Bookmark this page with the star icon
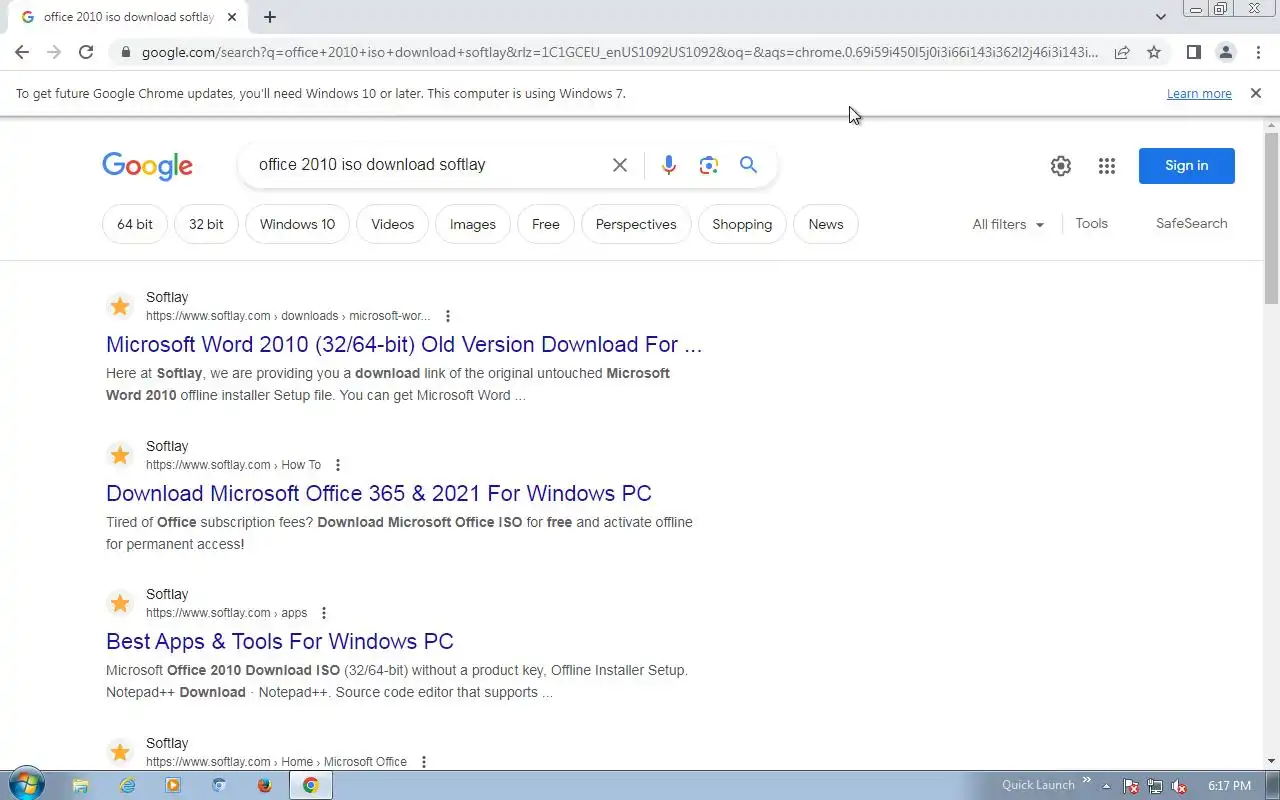 (1154, 52)
